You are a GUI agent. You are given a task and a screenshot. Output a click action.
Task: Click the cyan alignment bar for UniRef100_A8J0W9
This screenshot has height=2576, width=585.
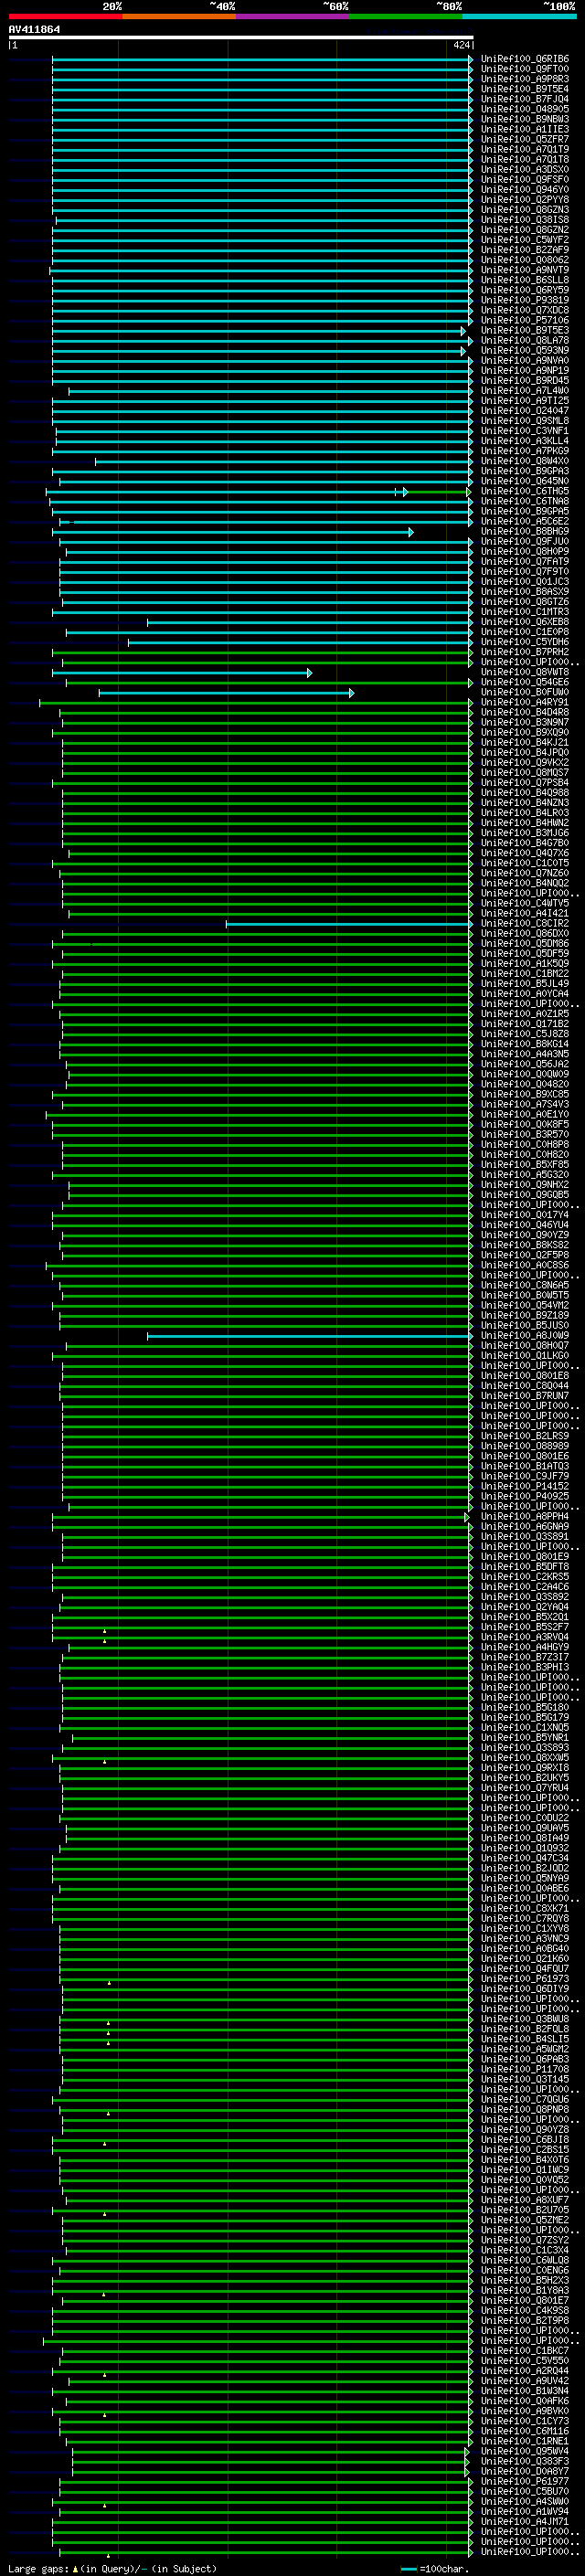point(310,1336)
